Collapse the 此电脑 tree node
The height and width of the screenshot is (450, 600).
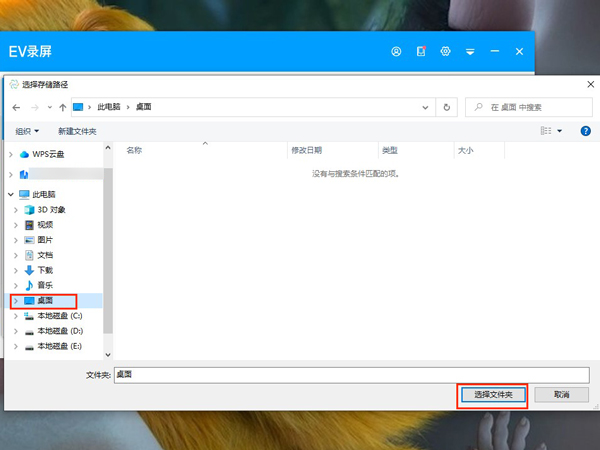[x=10, y=194]
